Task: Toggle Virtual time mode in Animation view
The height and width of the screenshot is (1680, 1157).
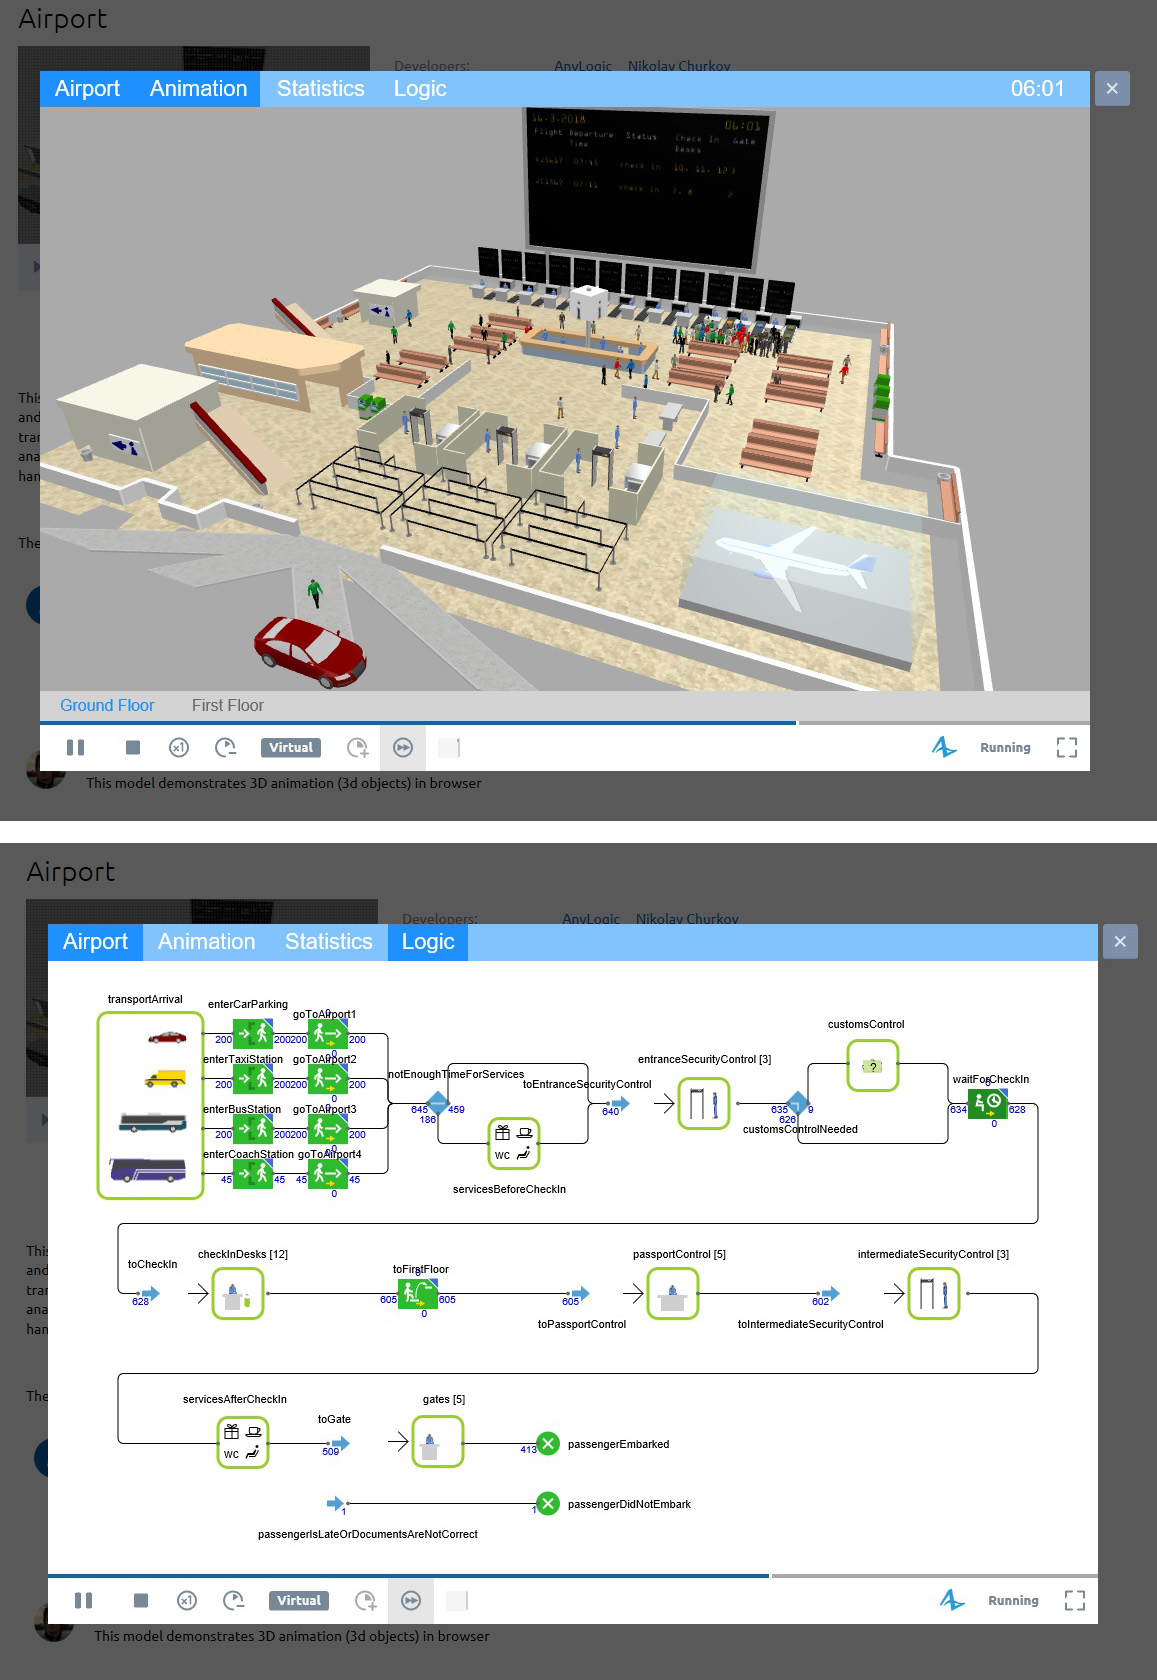Action: click(291, 747)
